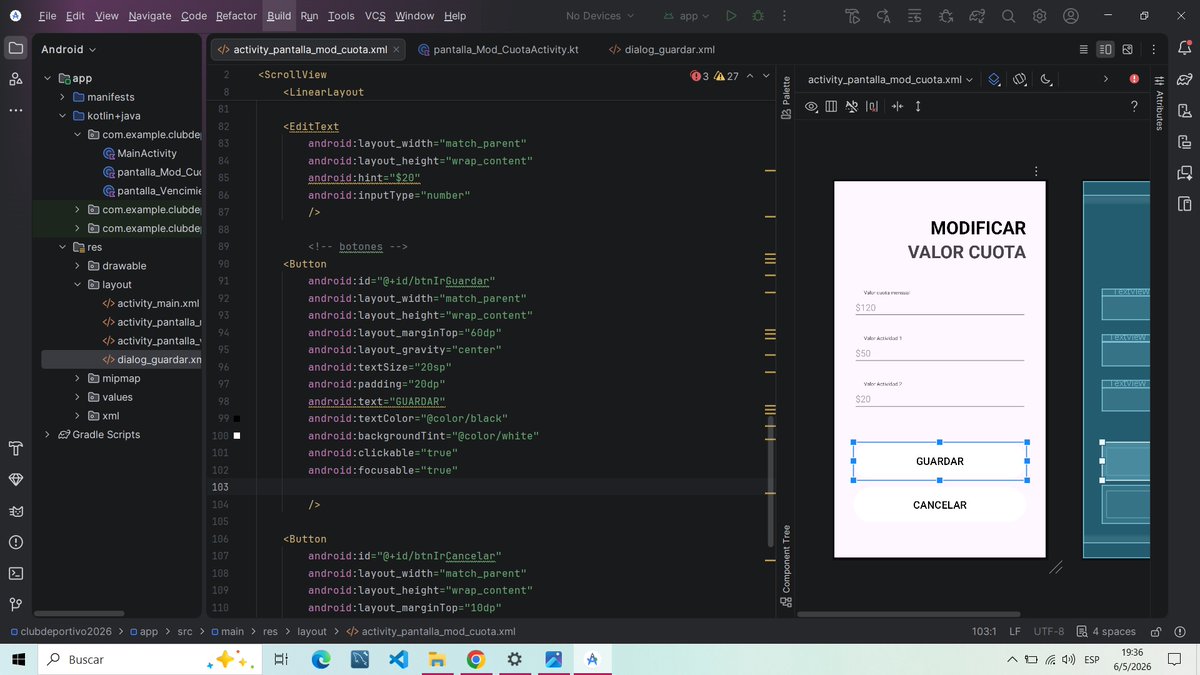Open the Problems tool window
The image size is (1200, 675).
point(15,543)
